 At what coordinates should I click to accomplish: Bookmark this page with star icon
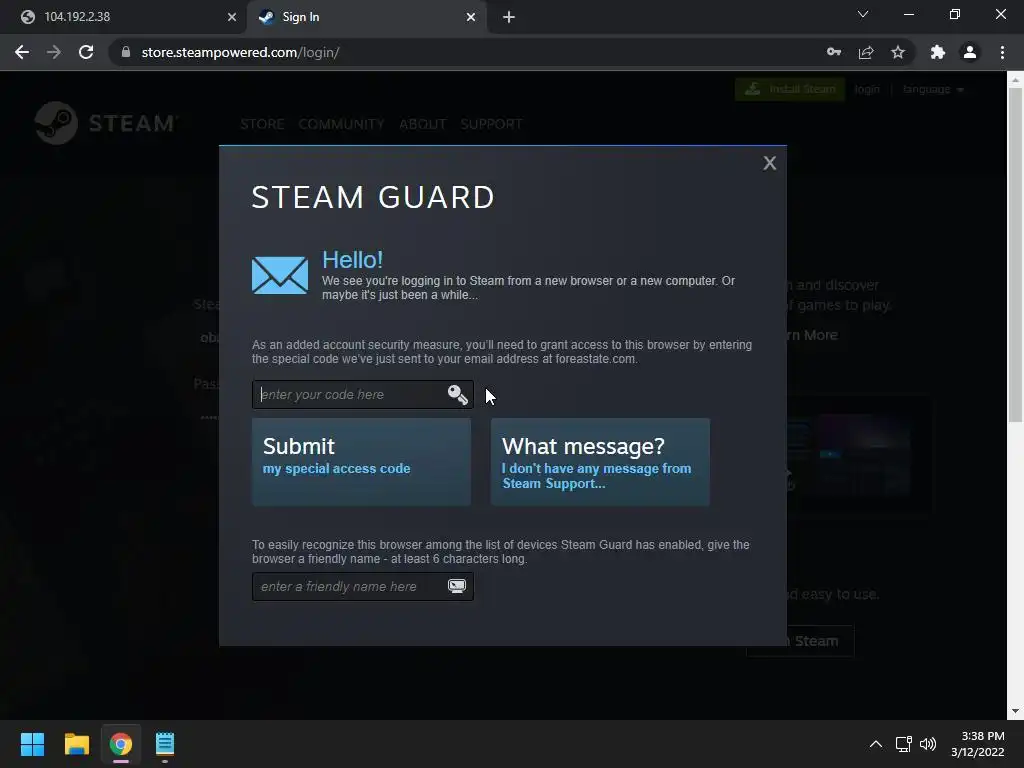coord(898,52)
